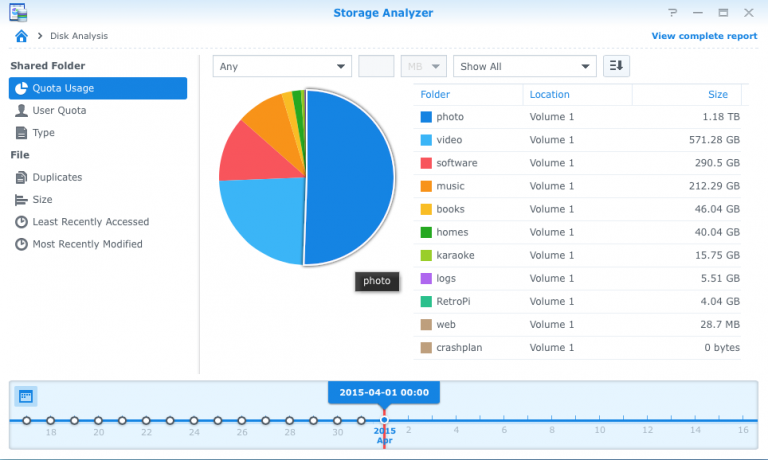Open the Duplicates file report

[57, 177]
